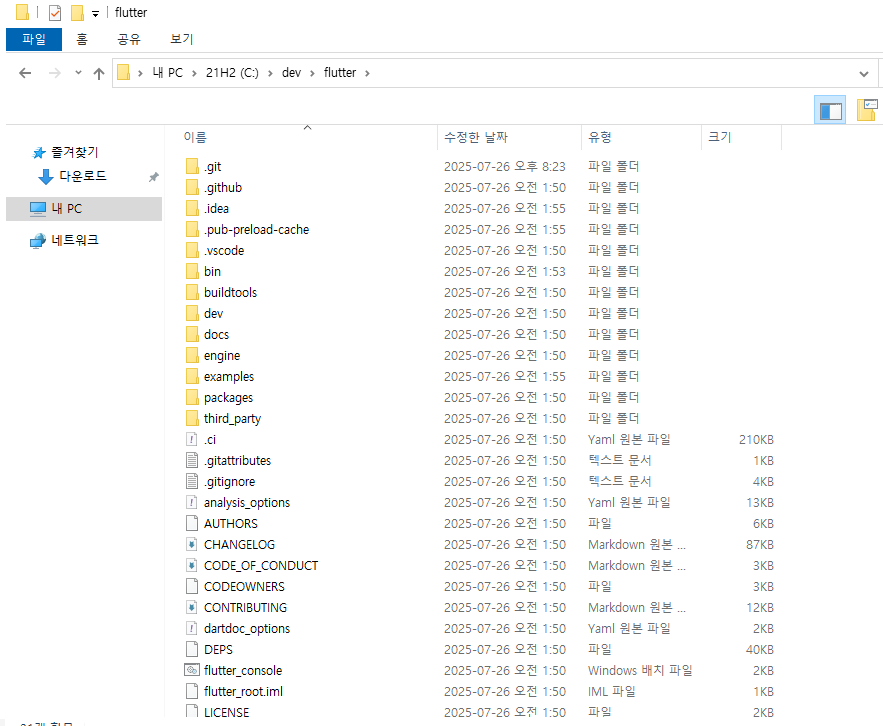Click the .gitattributes text file icon
Viewport: 883px width, 726px height.
click(x=192, y=460)
